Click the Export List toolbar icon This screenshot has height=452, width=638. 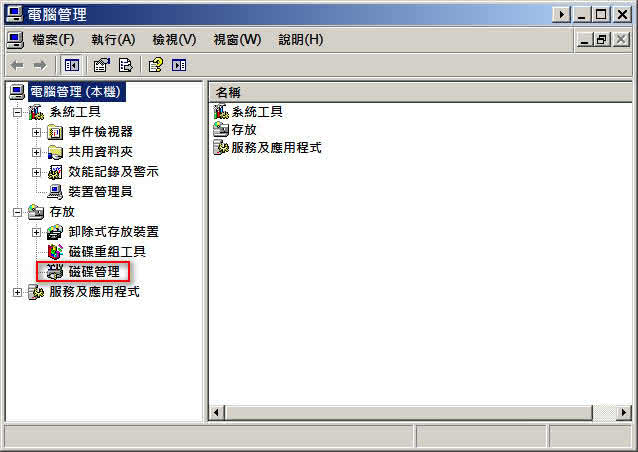tap(125, 65)
